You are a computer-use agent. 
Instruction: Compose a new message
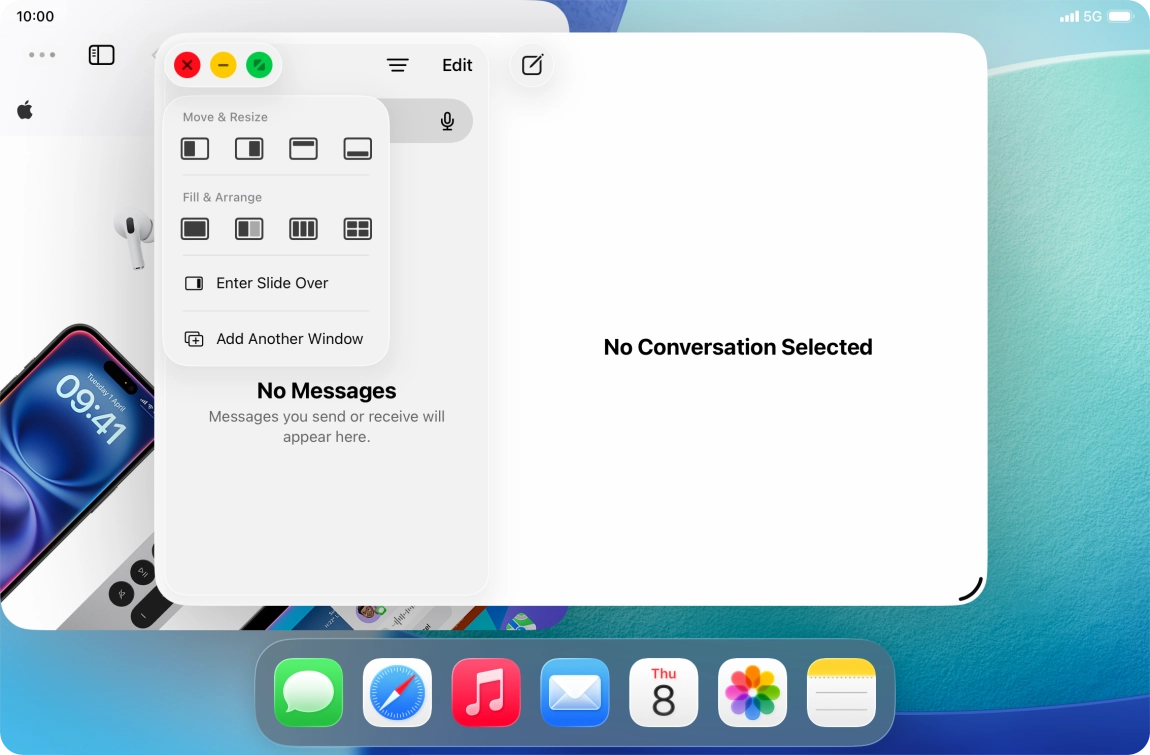[x=531, y=65]
